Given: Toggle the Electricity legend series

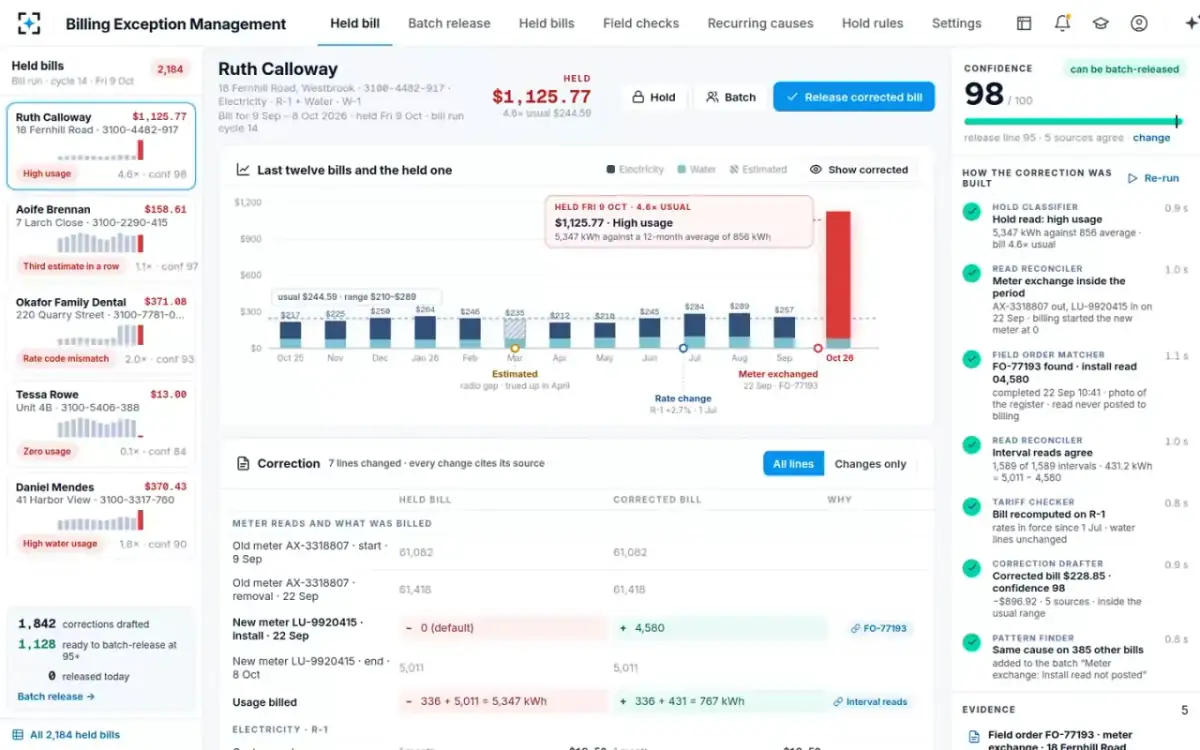Looking at the screenshot, I should coord(635,170).
